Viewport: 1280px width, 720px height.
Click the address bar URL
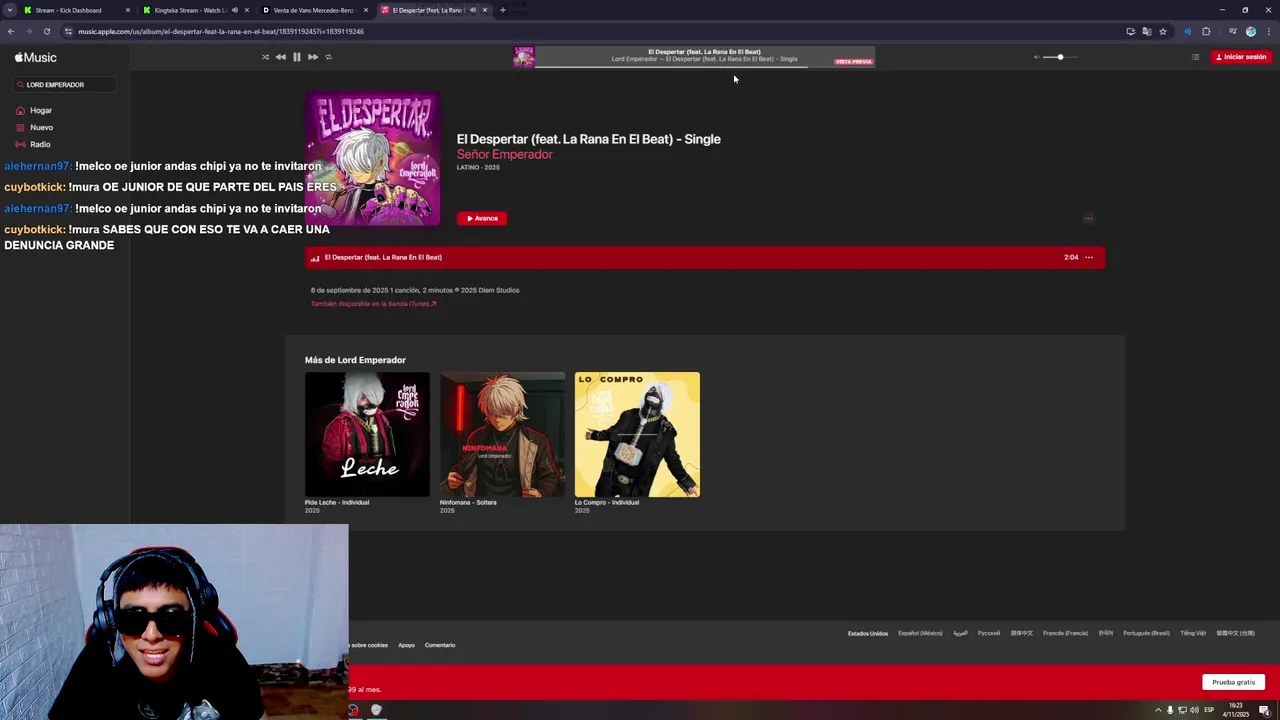coord(220,31)
